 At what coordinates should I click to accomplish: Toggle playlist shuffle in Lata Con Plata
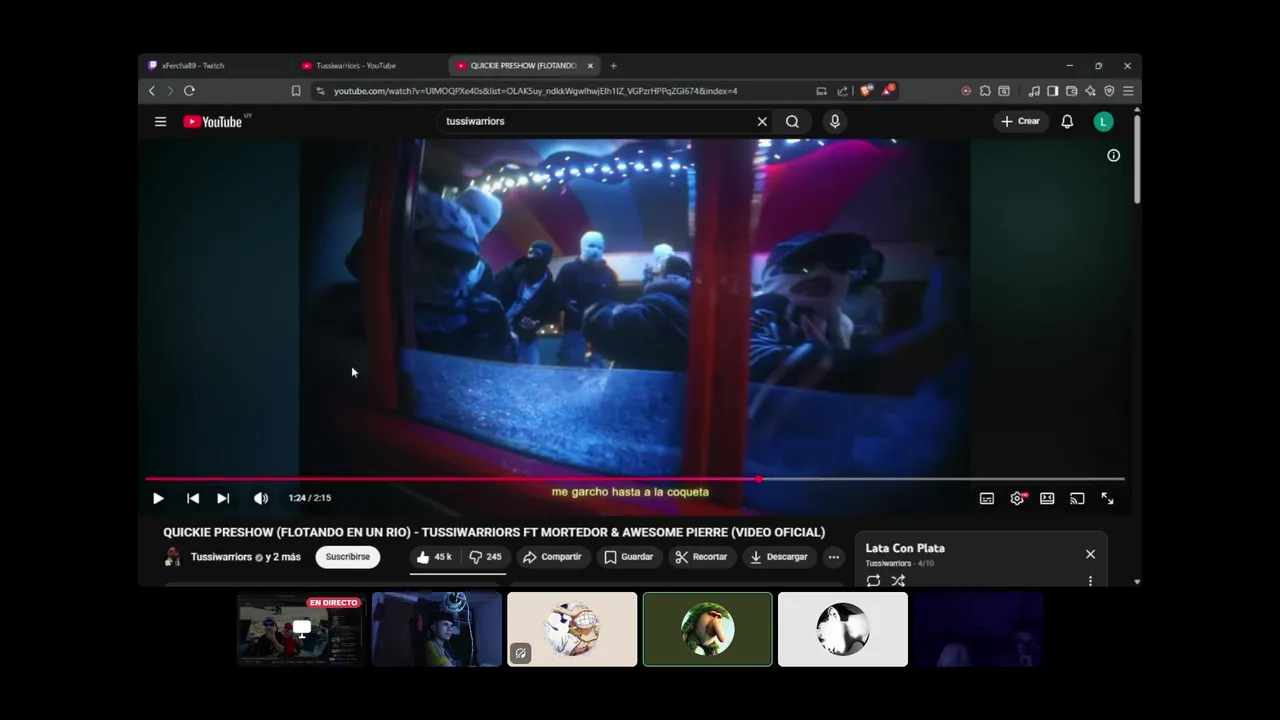[898, 581]
